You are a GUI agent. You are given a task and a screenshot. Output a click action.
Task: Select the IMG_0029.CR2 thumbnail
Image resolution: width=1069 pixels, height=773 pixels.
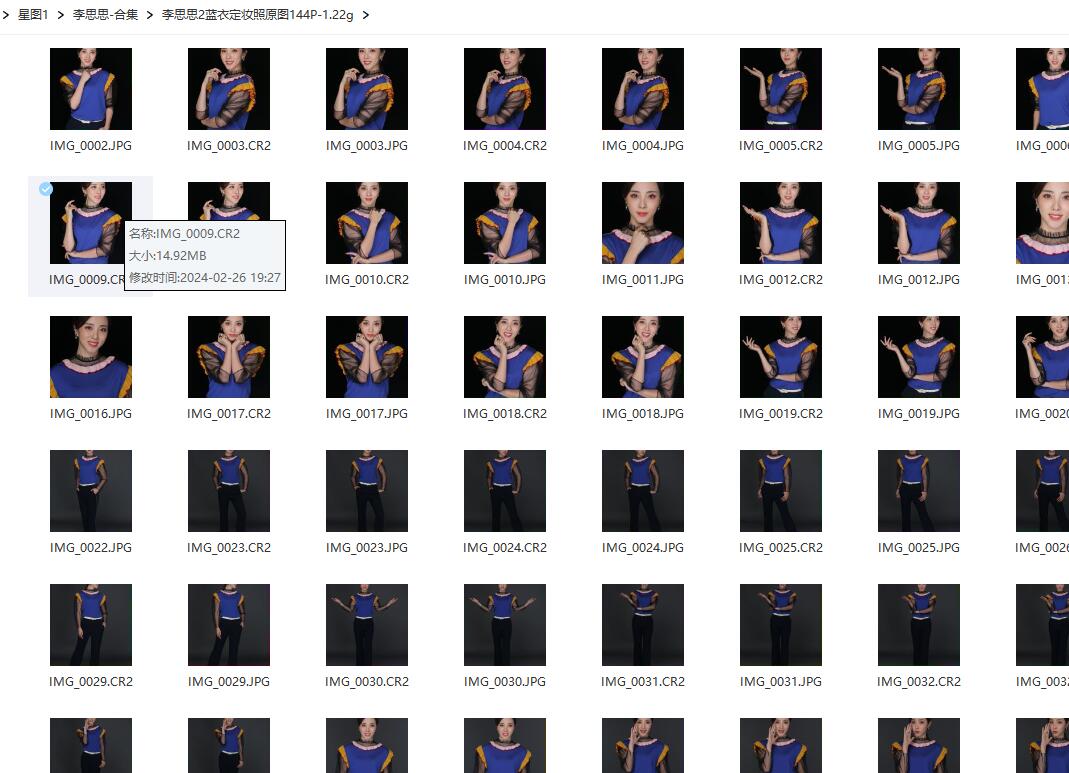pyautogui.click(x=91, y=624)
